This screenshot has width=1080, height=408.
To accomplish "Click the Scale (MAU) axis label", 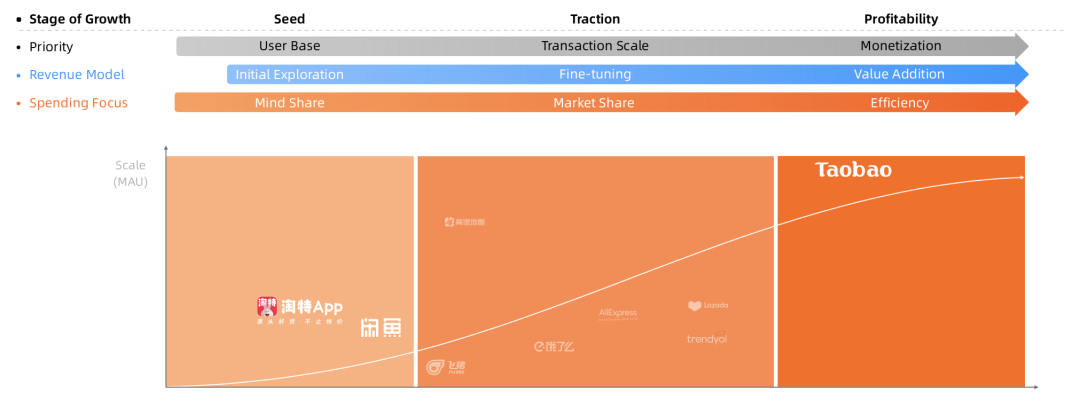I will (130, 173).
